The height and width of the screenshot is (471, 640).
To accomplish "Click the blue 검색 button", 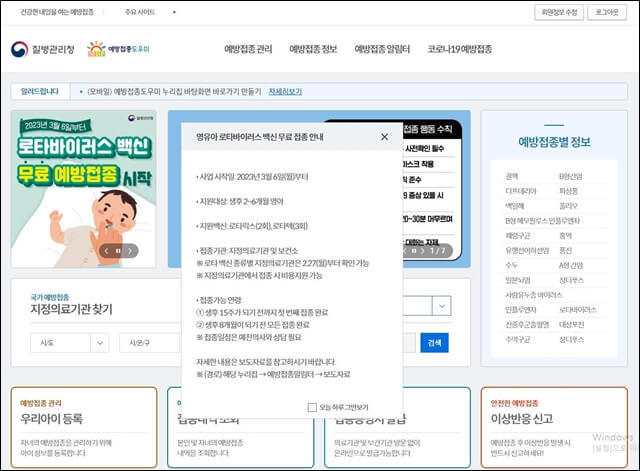I will coord(434,343).
